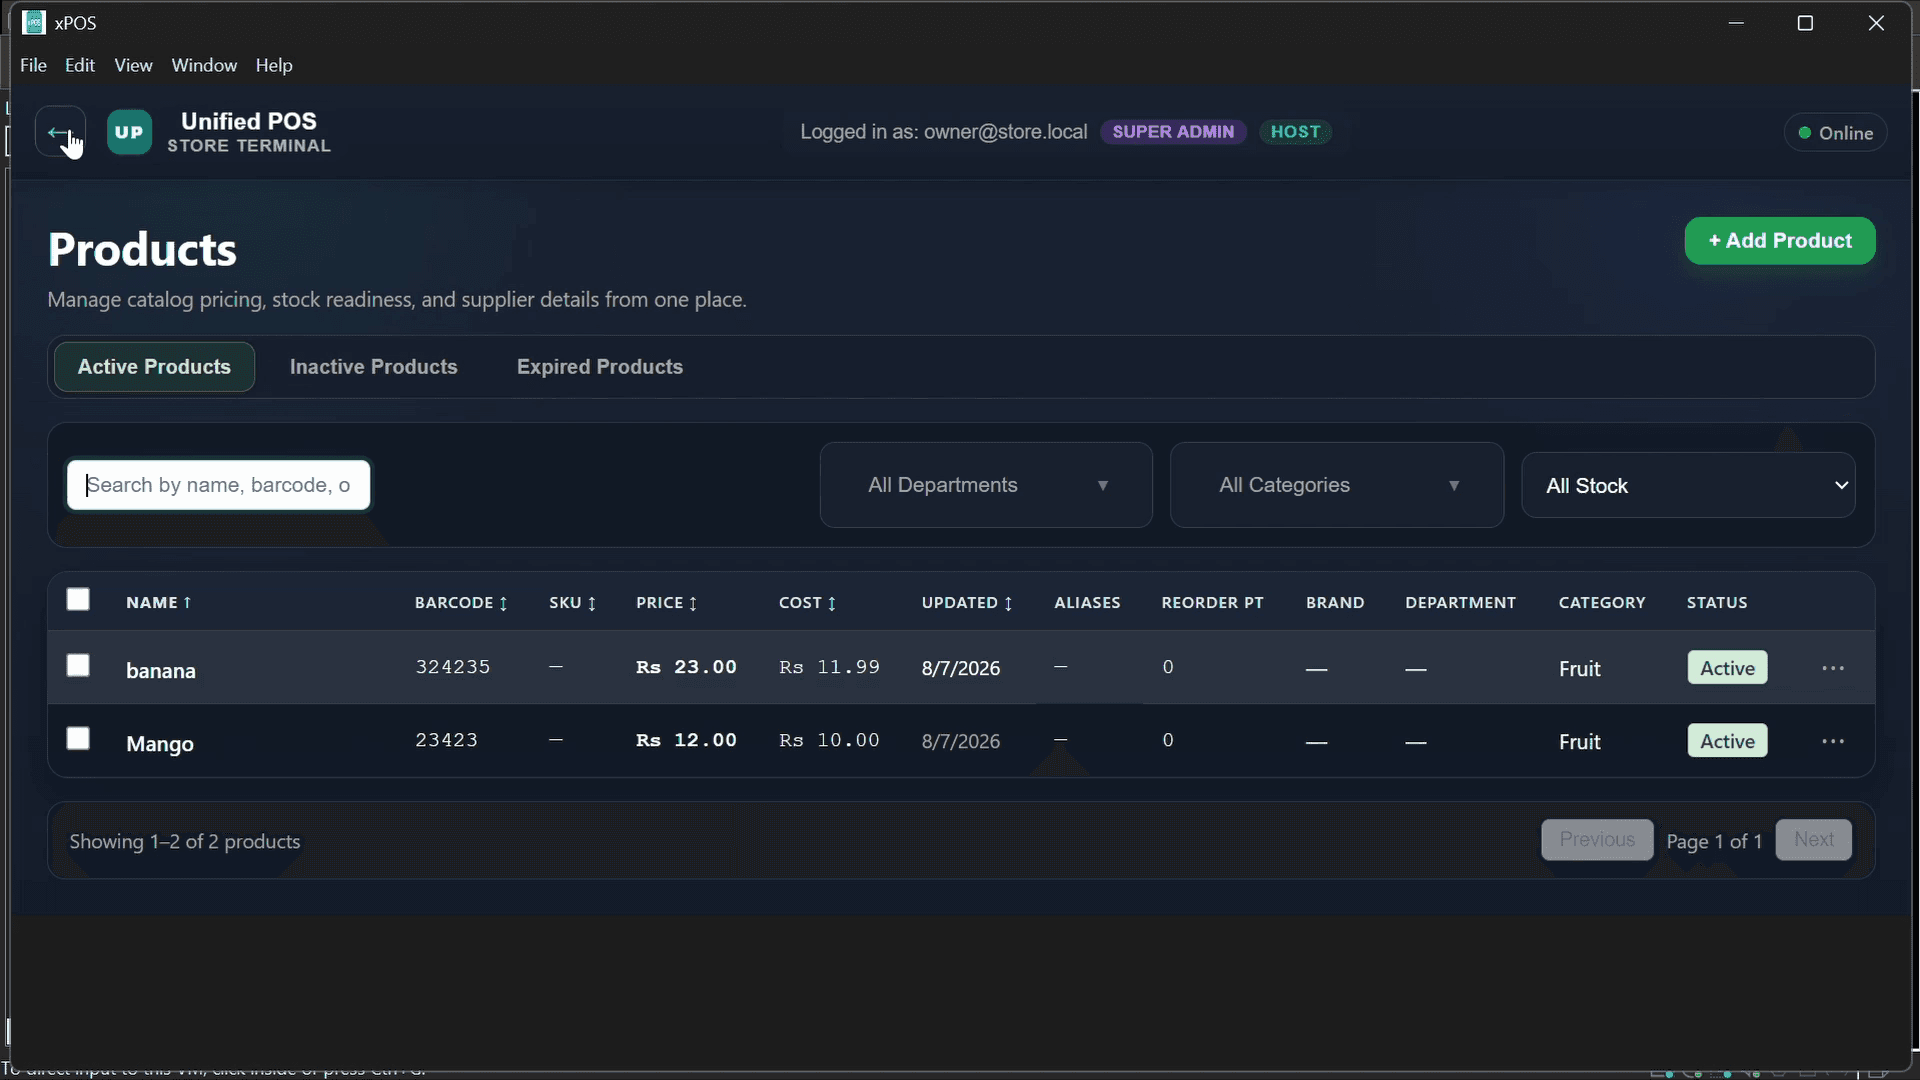Screen dimensions: 1920x1080
Task: Open the Edit menu
Action: tap(80, 65)
